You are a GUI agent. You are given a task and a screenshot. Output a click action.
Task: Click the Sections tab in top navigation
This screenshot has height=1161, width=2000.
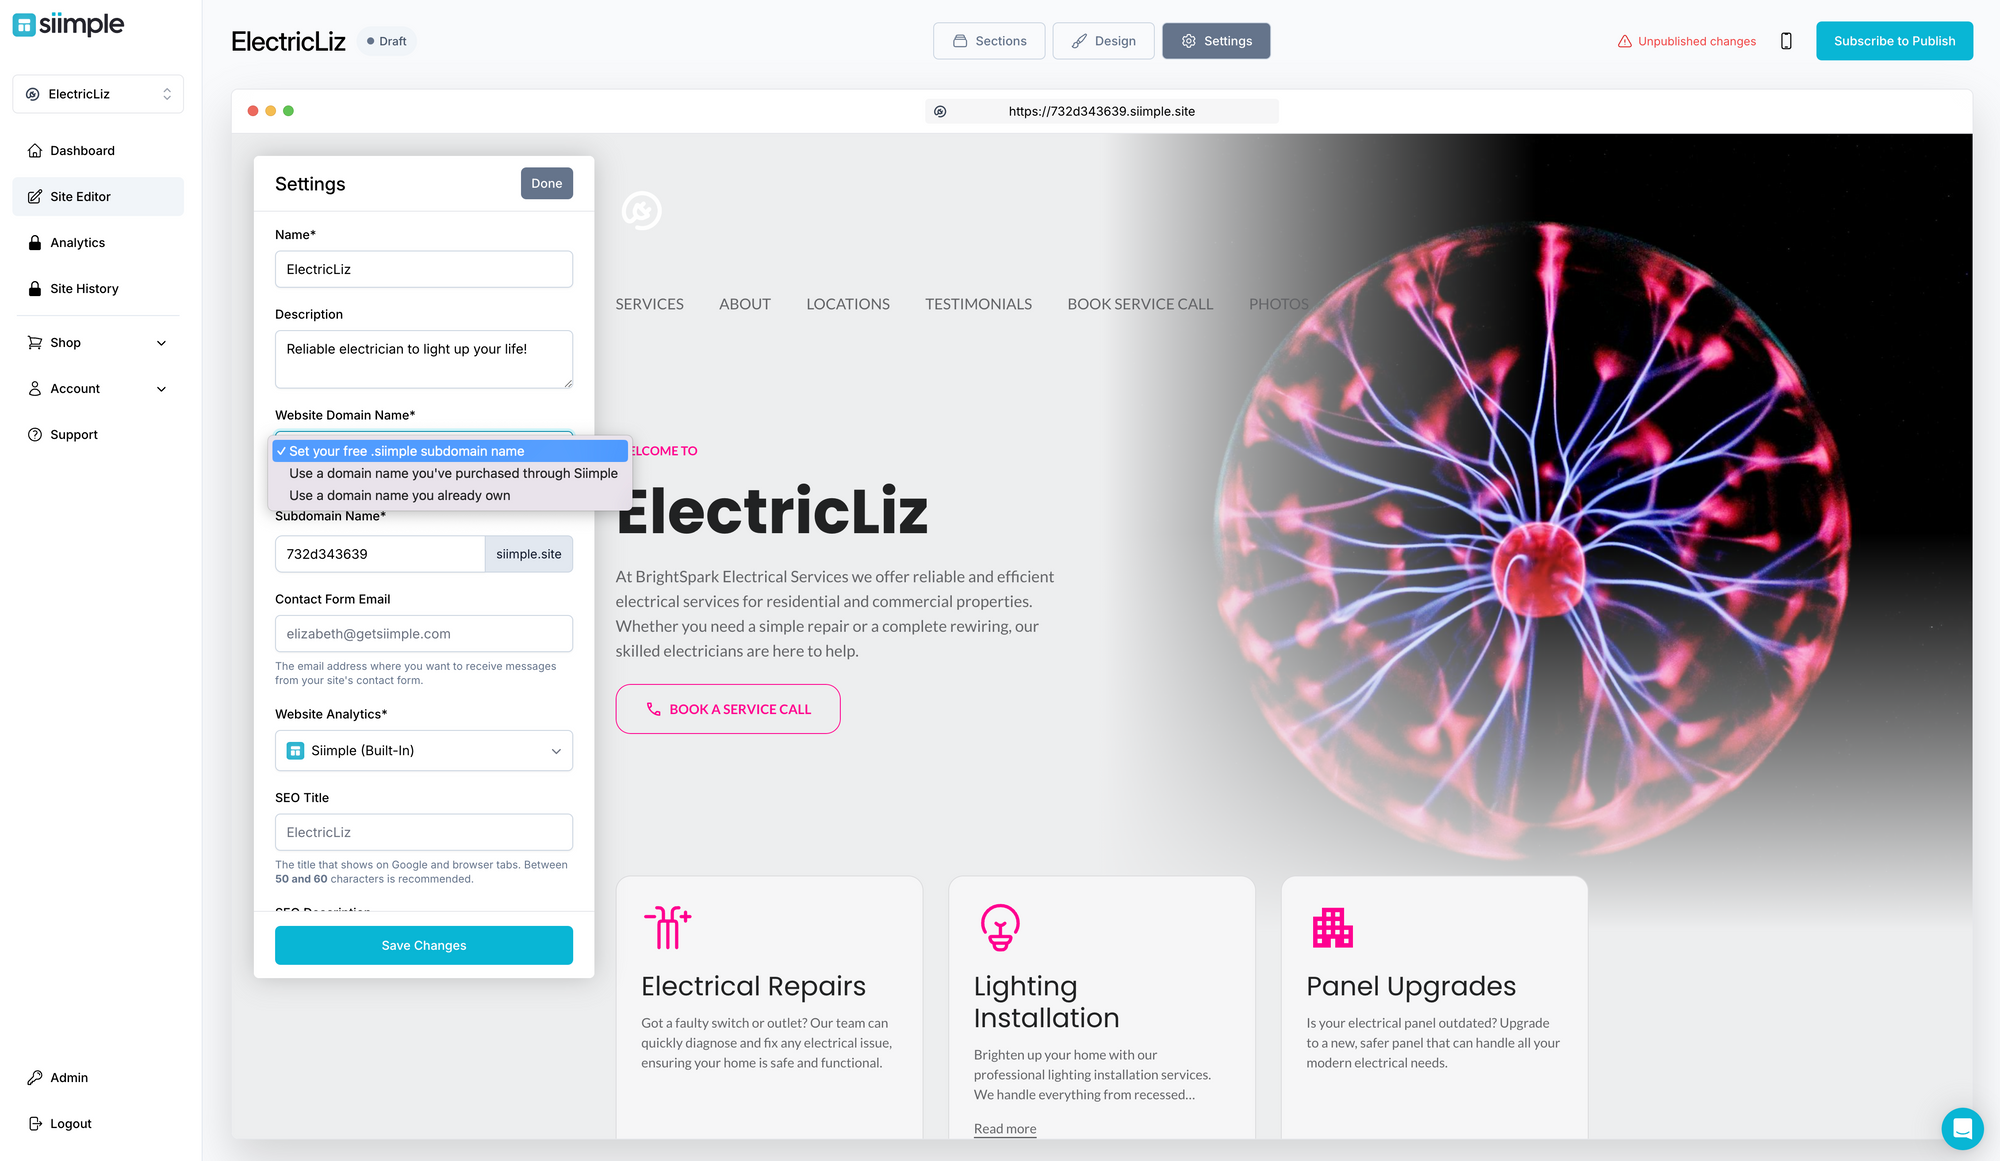(x=988, y=40)
